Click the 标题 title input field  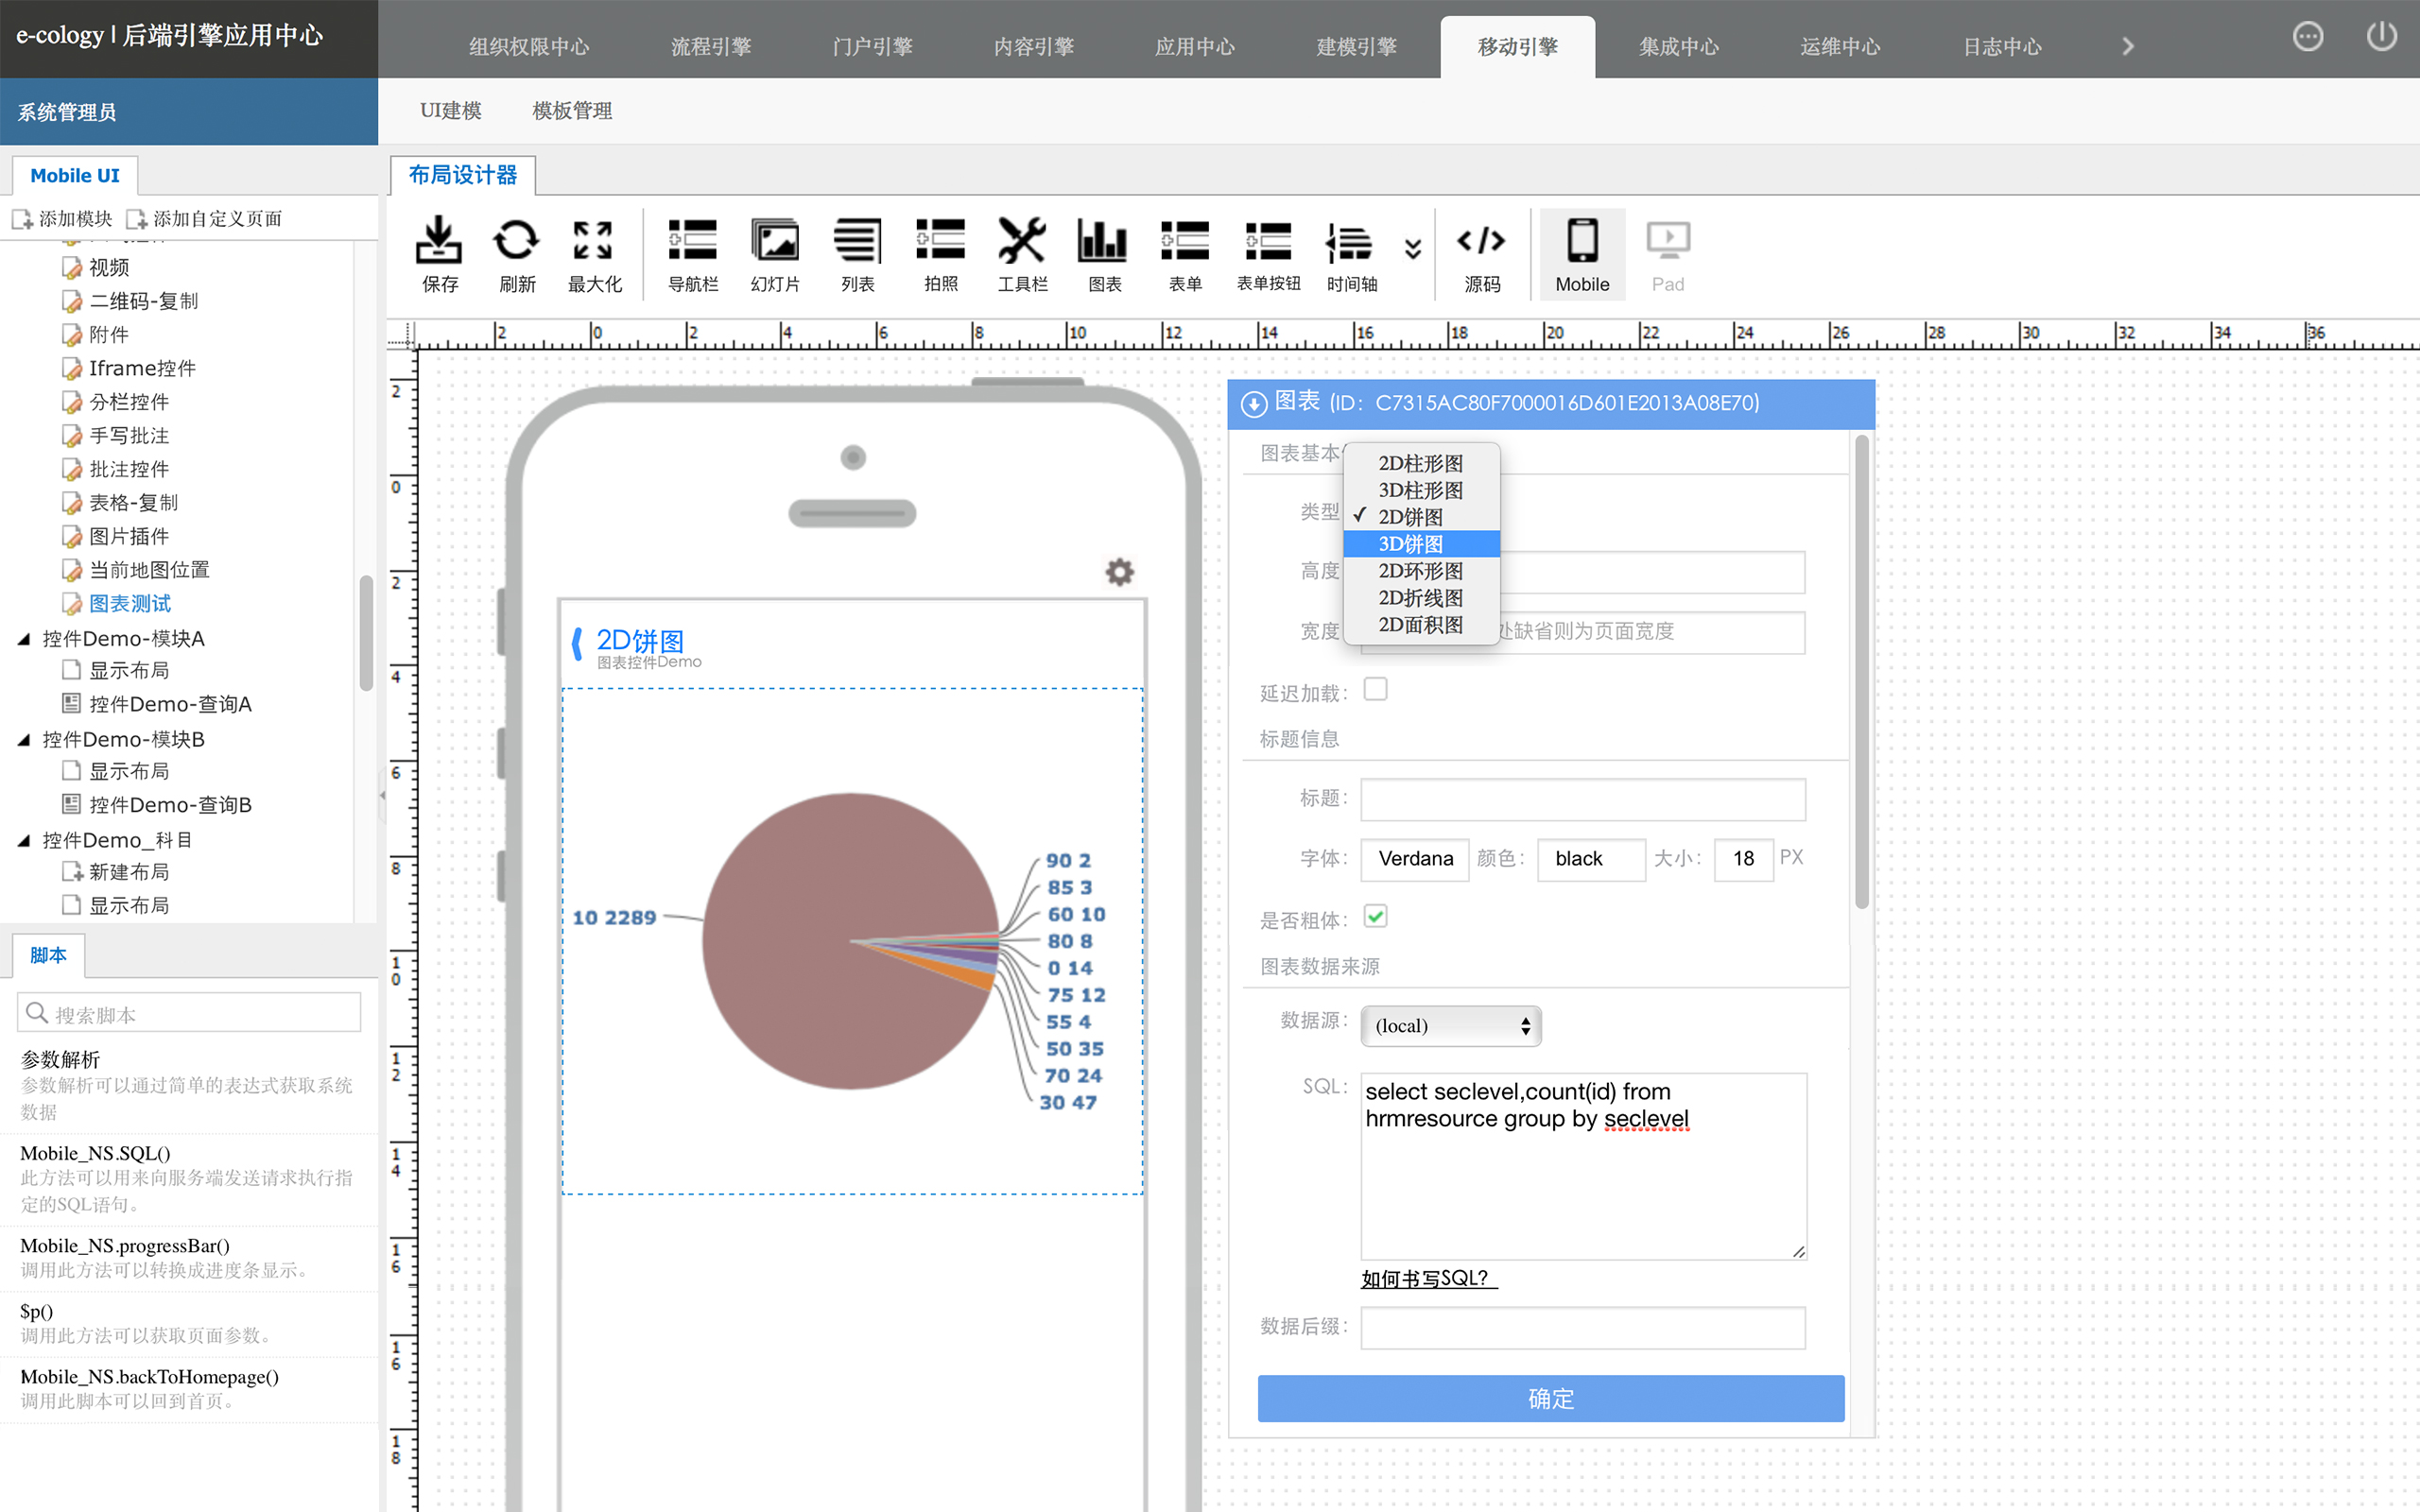[1583, 799]
